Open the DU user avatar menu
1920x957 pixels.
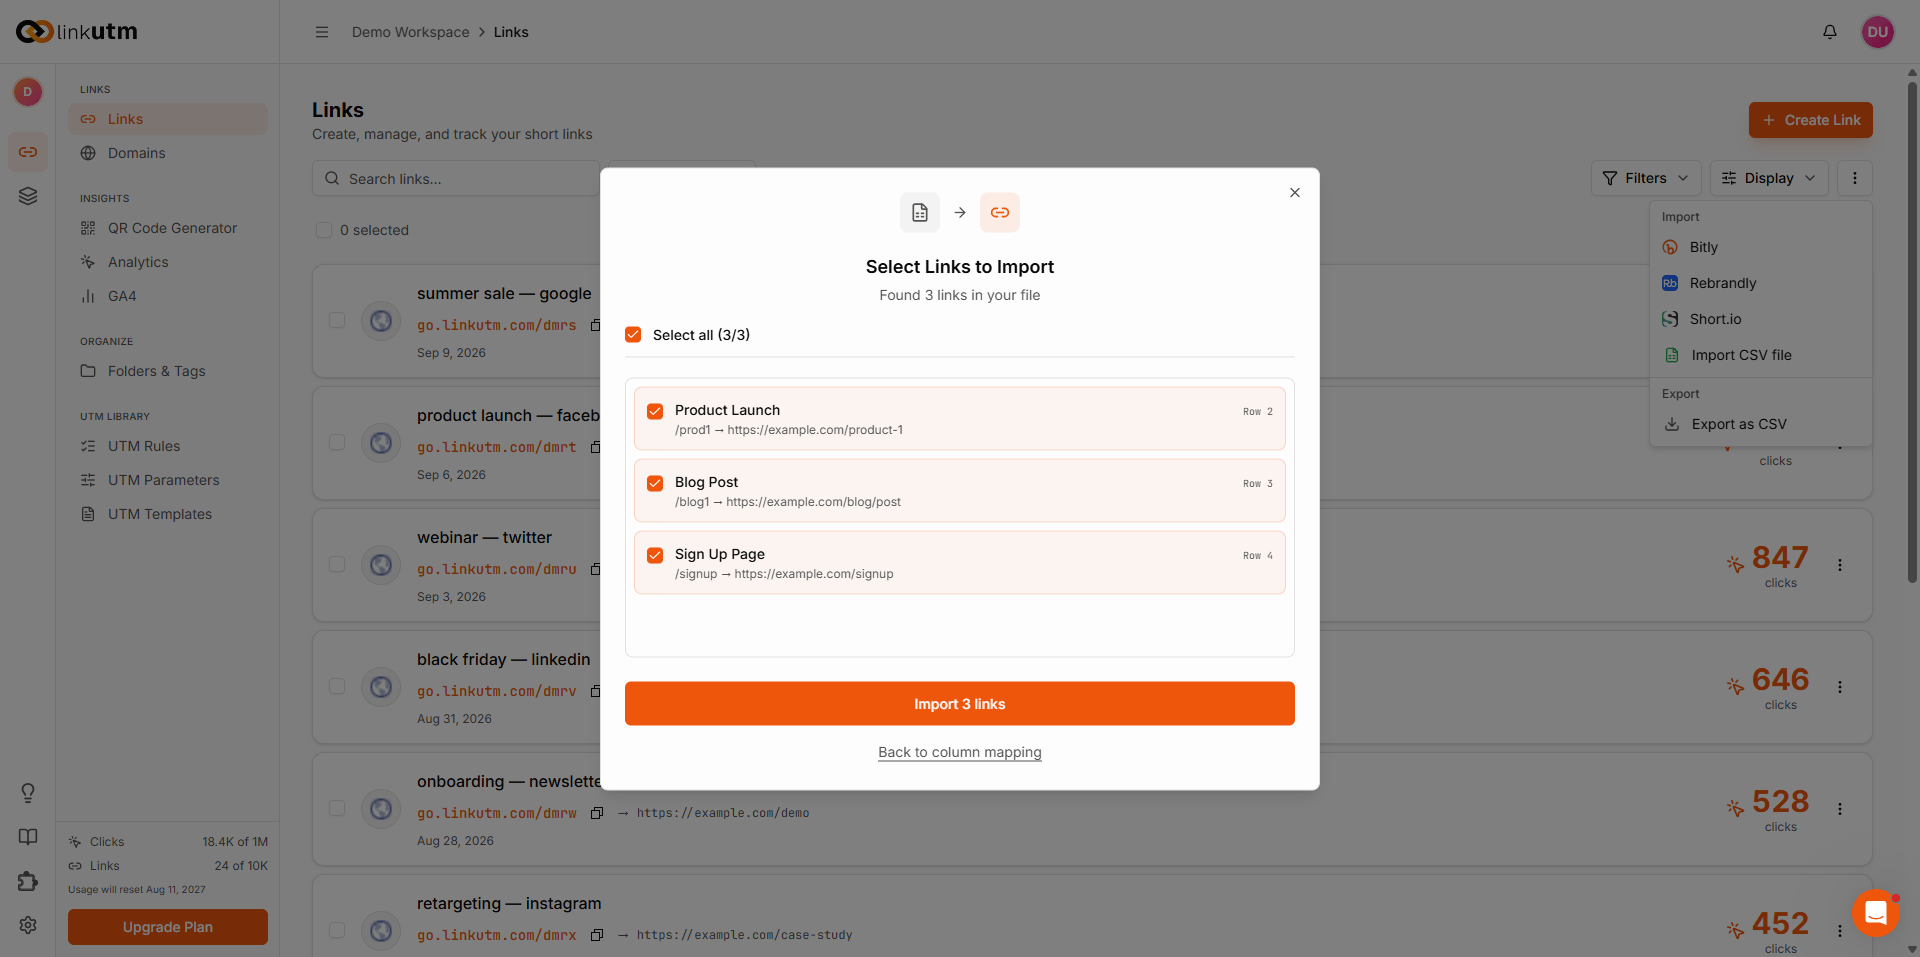point(1878,32)
